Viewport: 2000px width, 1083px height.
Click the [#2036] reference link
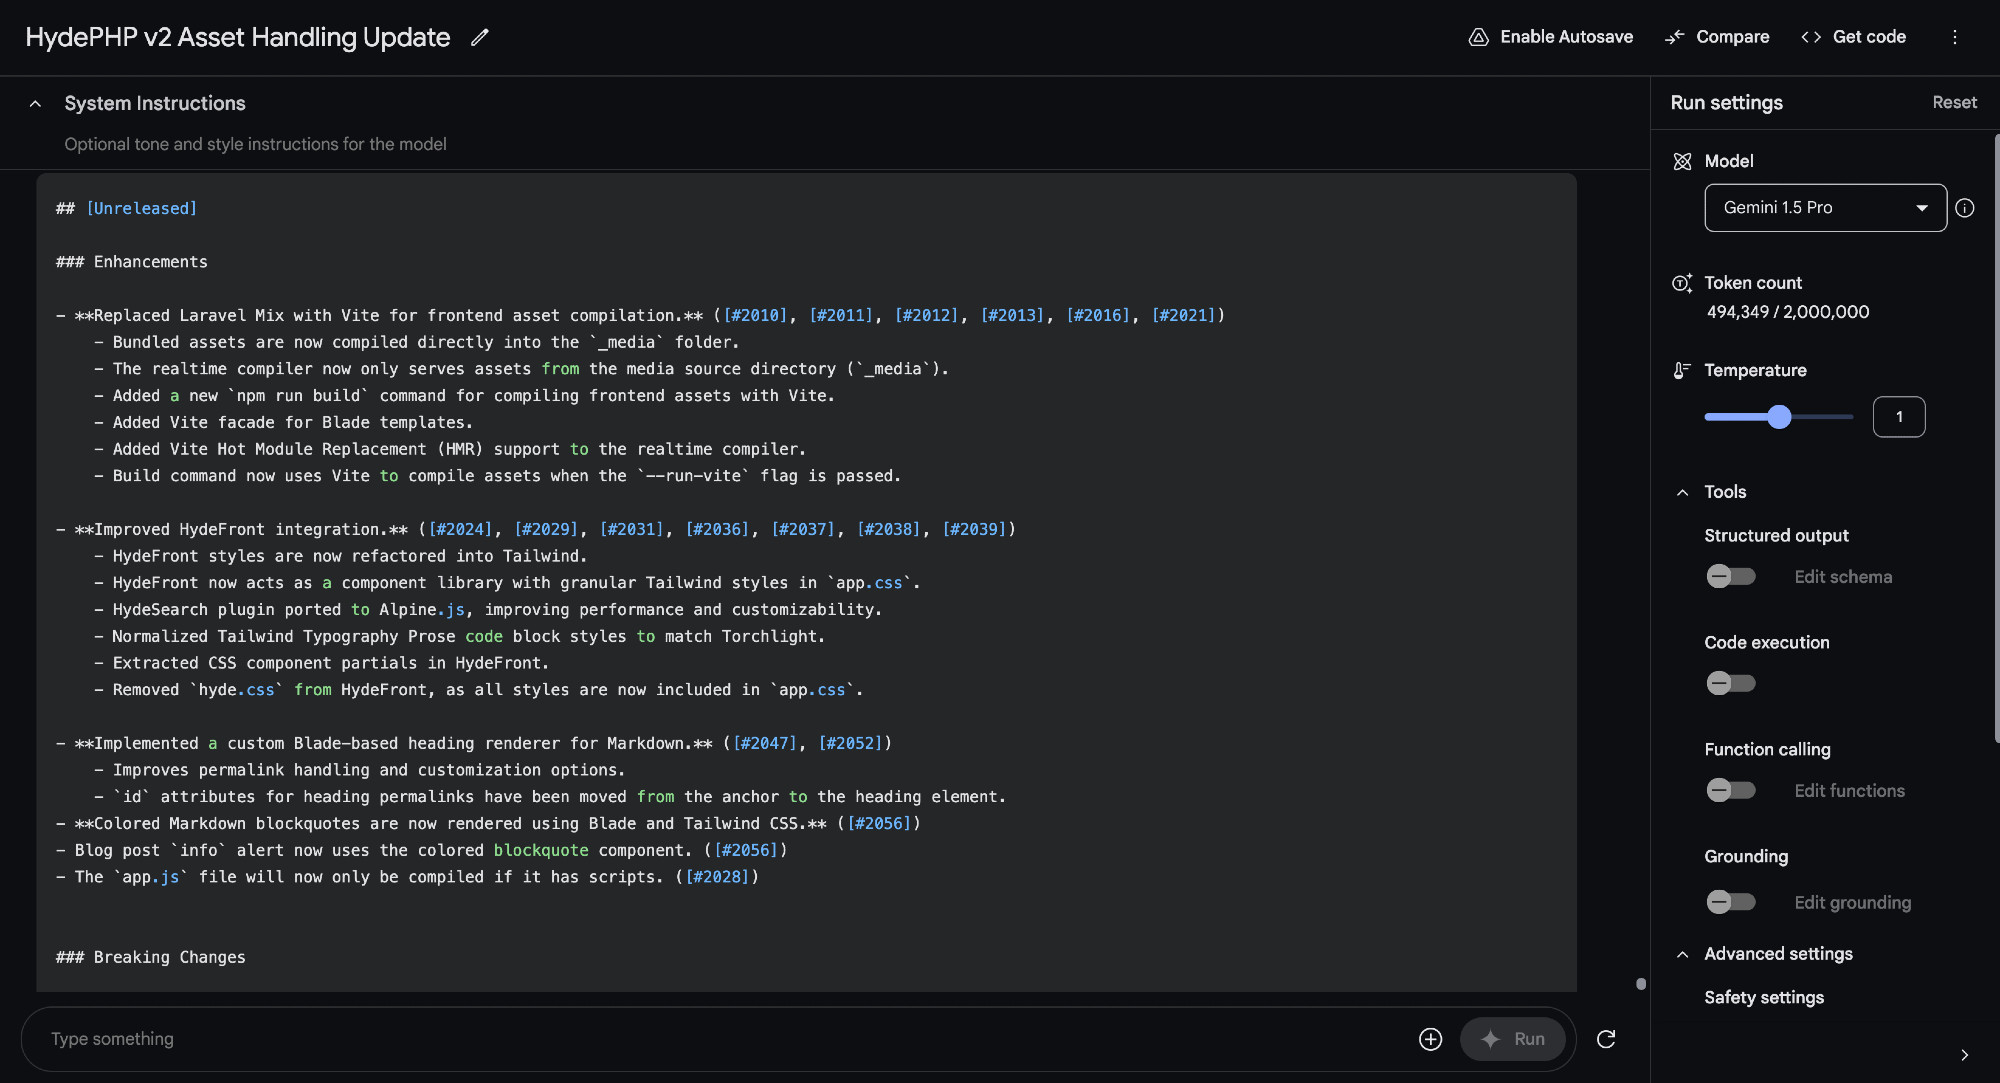click(717, 529)
